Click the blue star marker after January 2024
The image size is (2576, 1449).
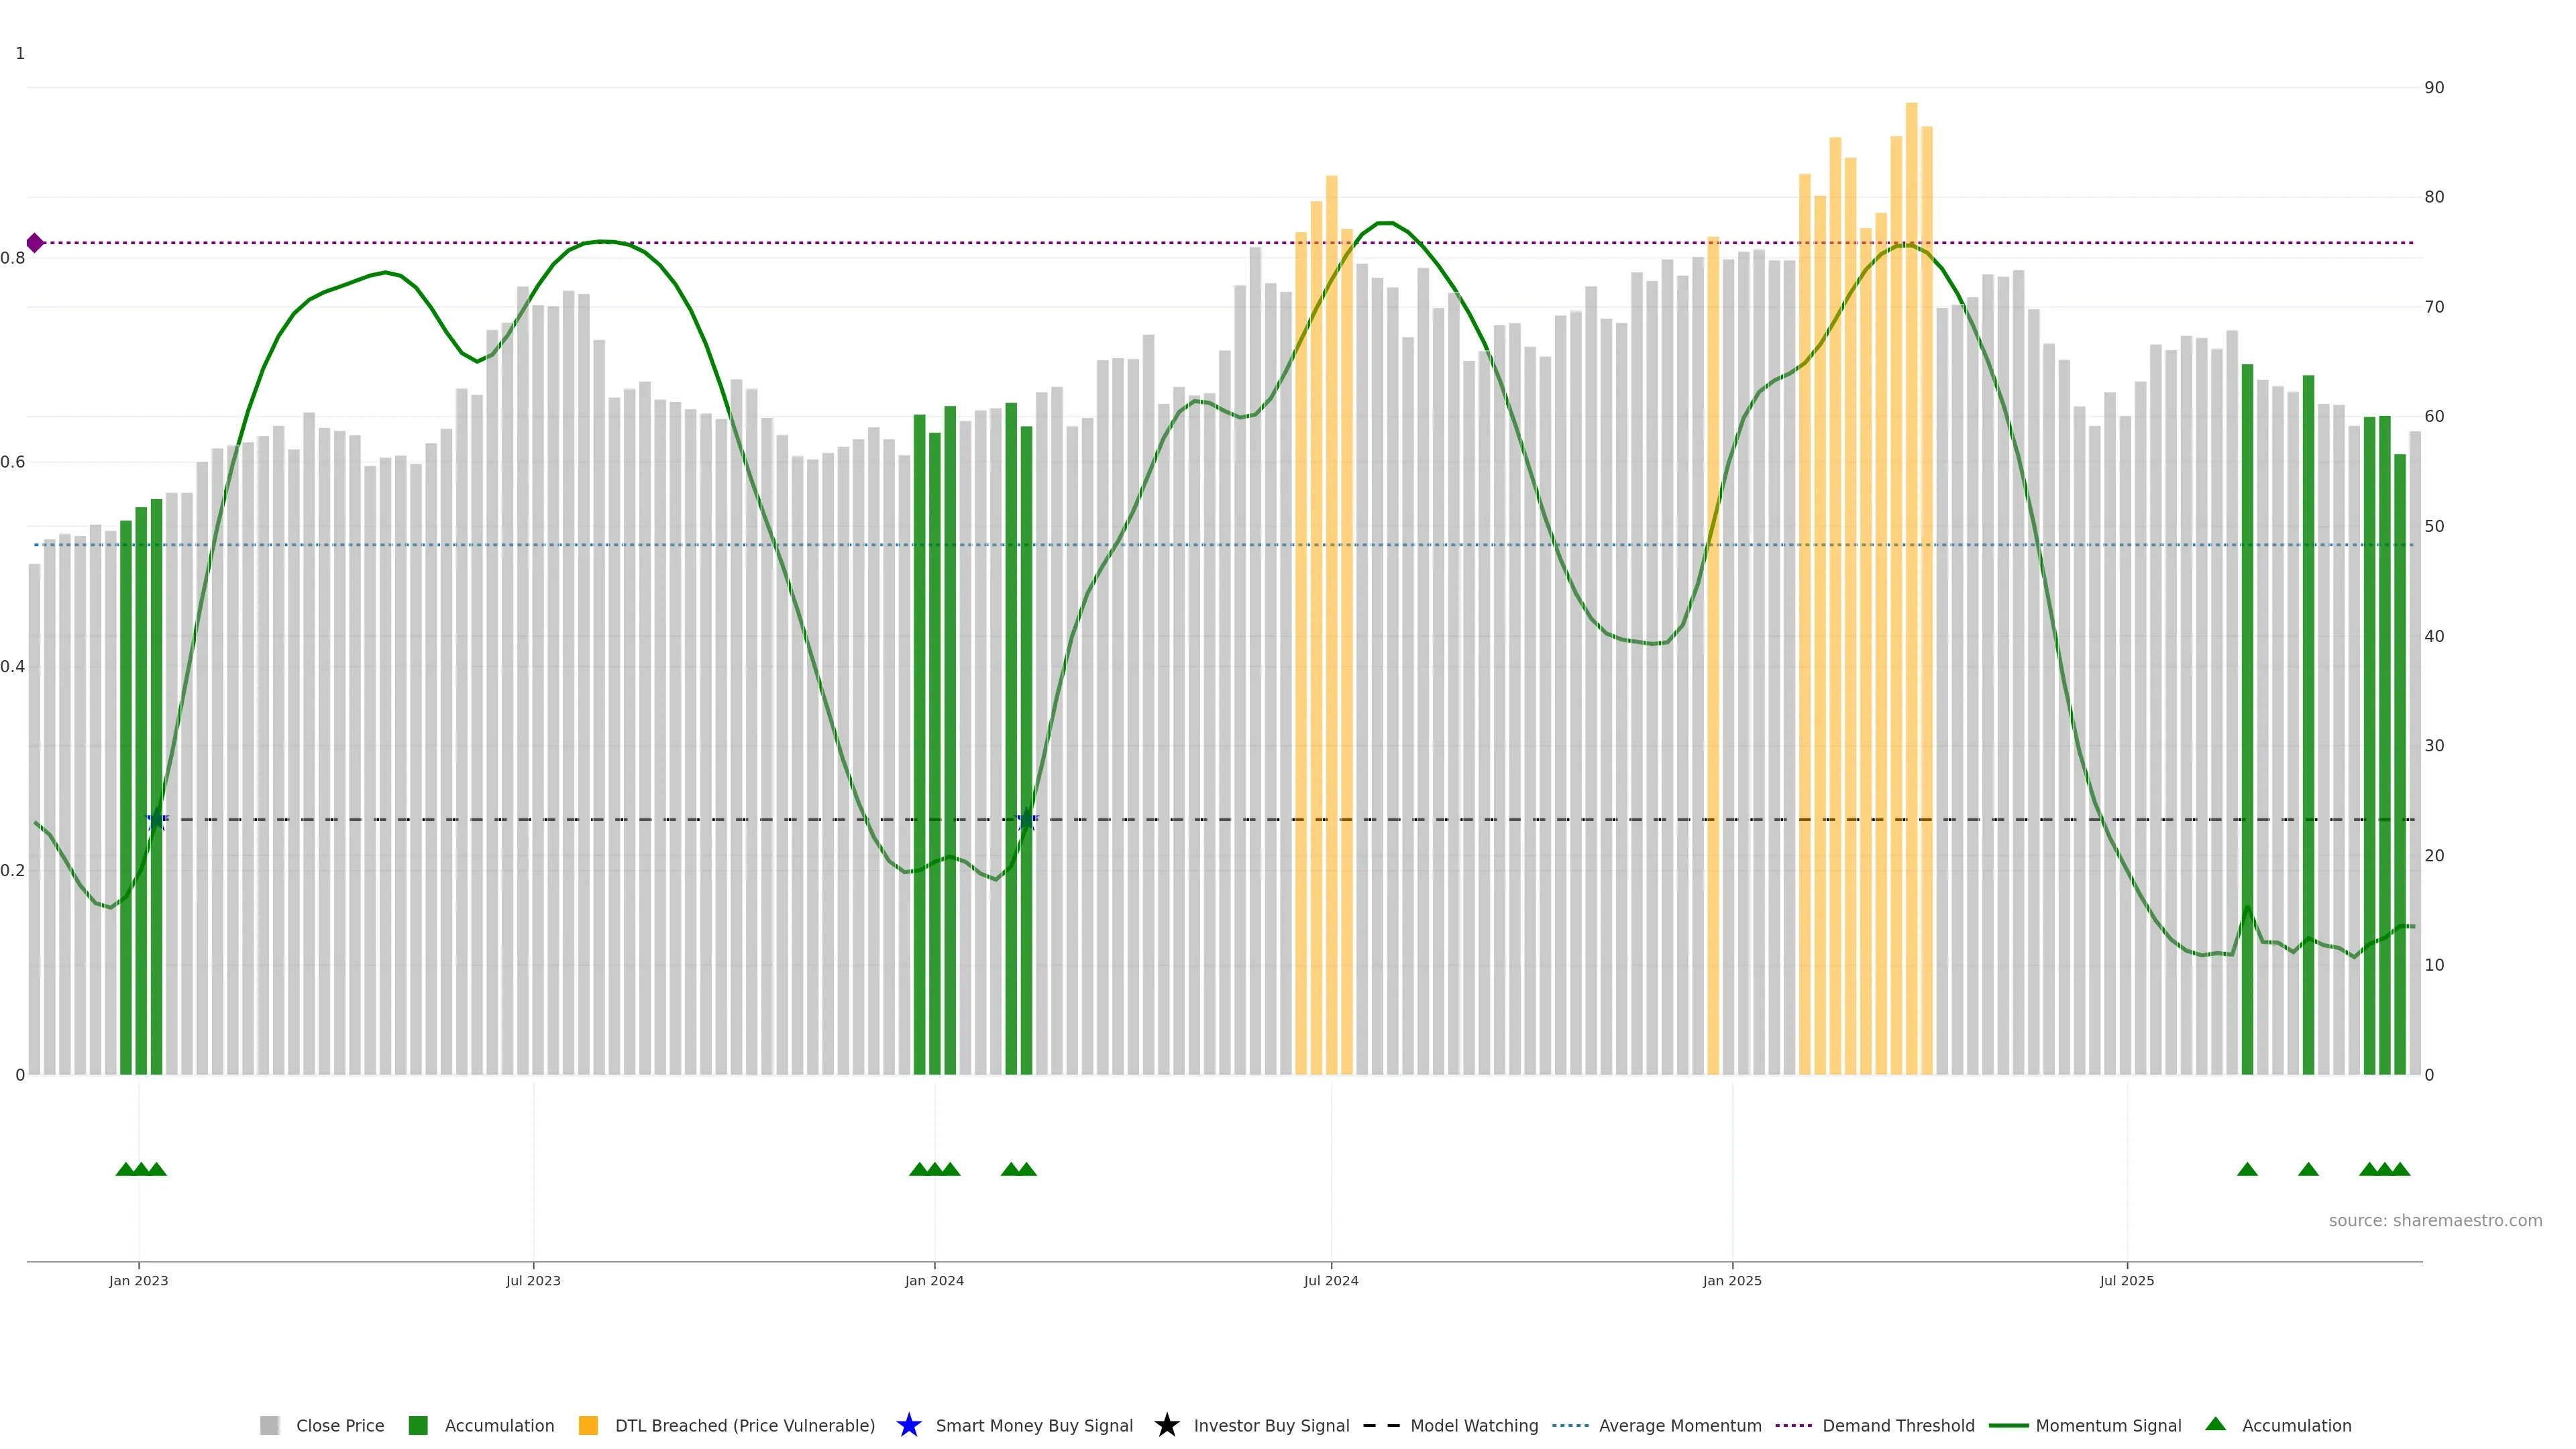click(1026, 820)
